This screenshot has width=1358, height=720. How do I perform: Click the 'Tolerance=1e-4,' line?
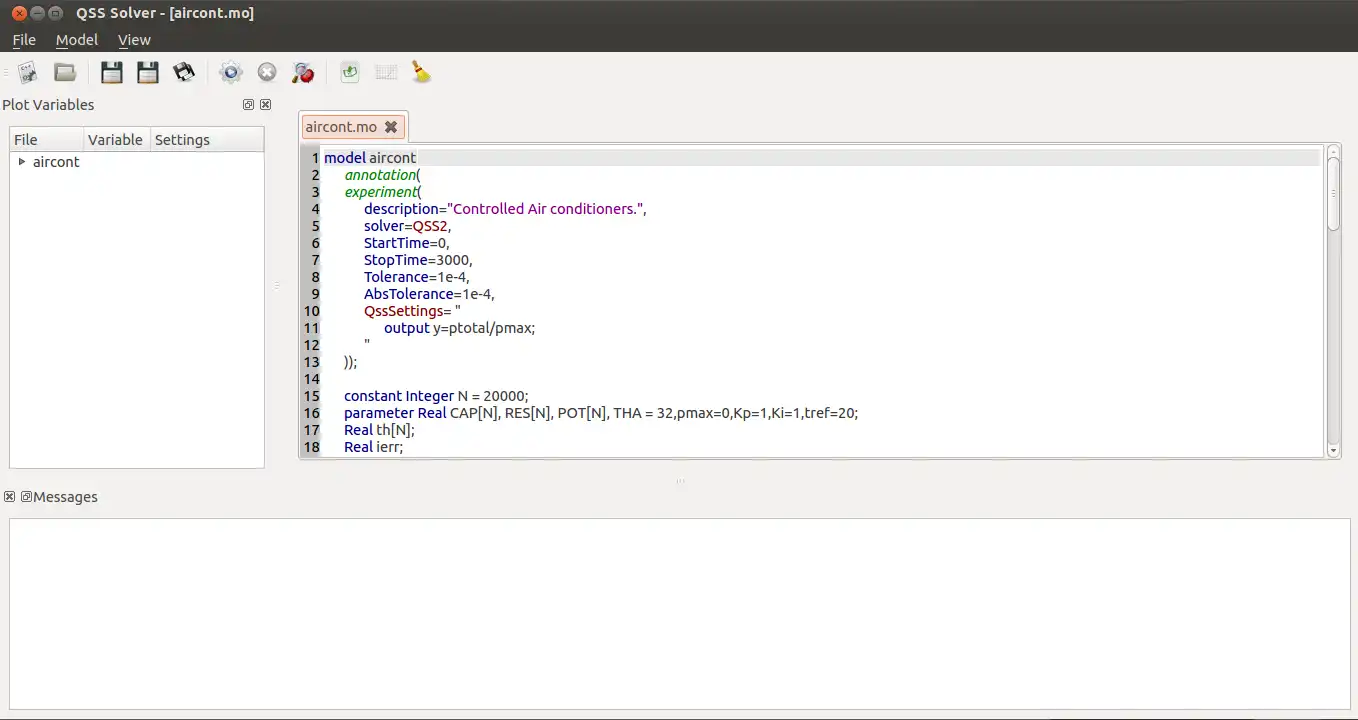[417, 277]
